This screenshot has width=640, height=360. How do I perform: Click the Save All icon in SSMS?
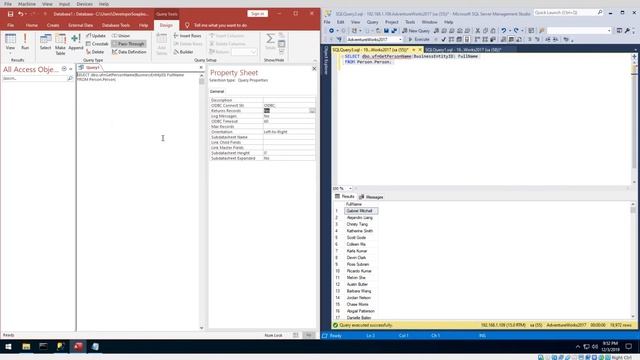(x=394, y=31)
